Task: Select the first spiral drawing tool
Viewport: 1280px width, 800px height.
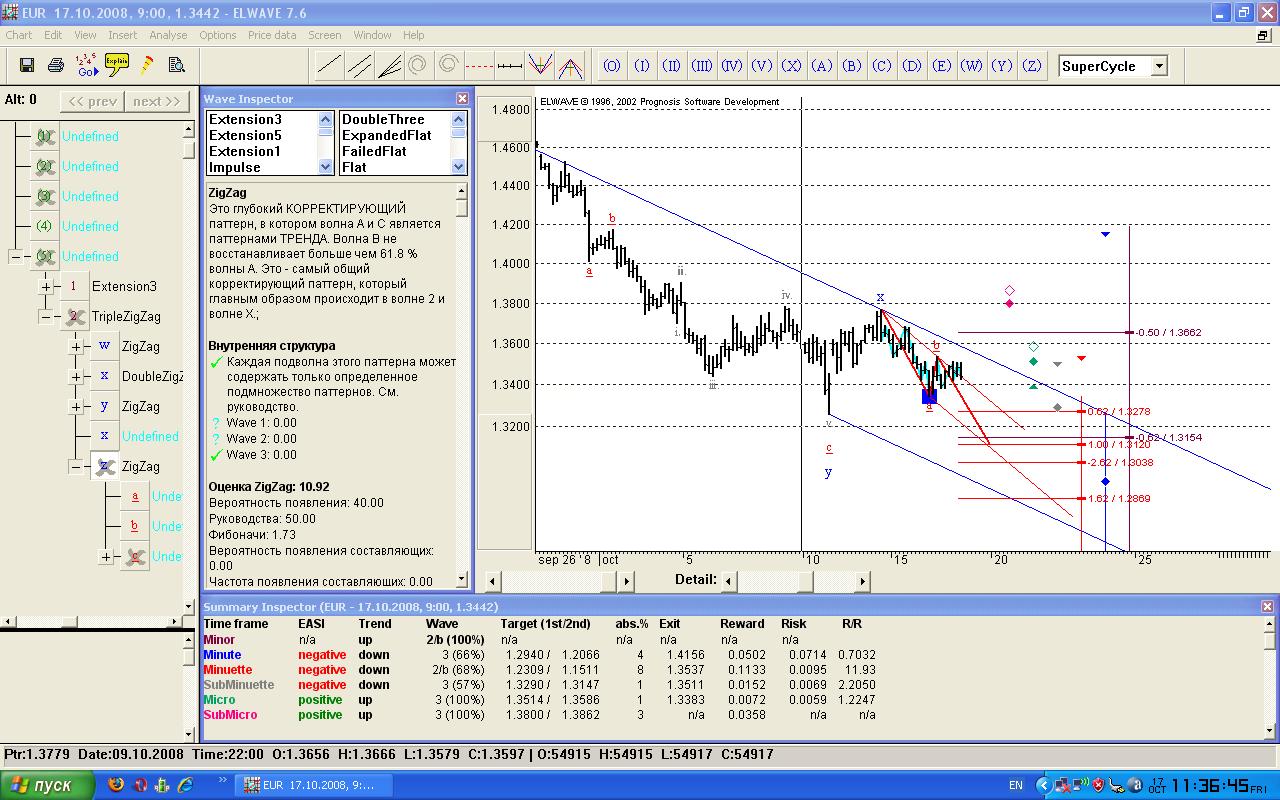Action: click(x=418, y=66)
